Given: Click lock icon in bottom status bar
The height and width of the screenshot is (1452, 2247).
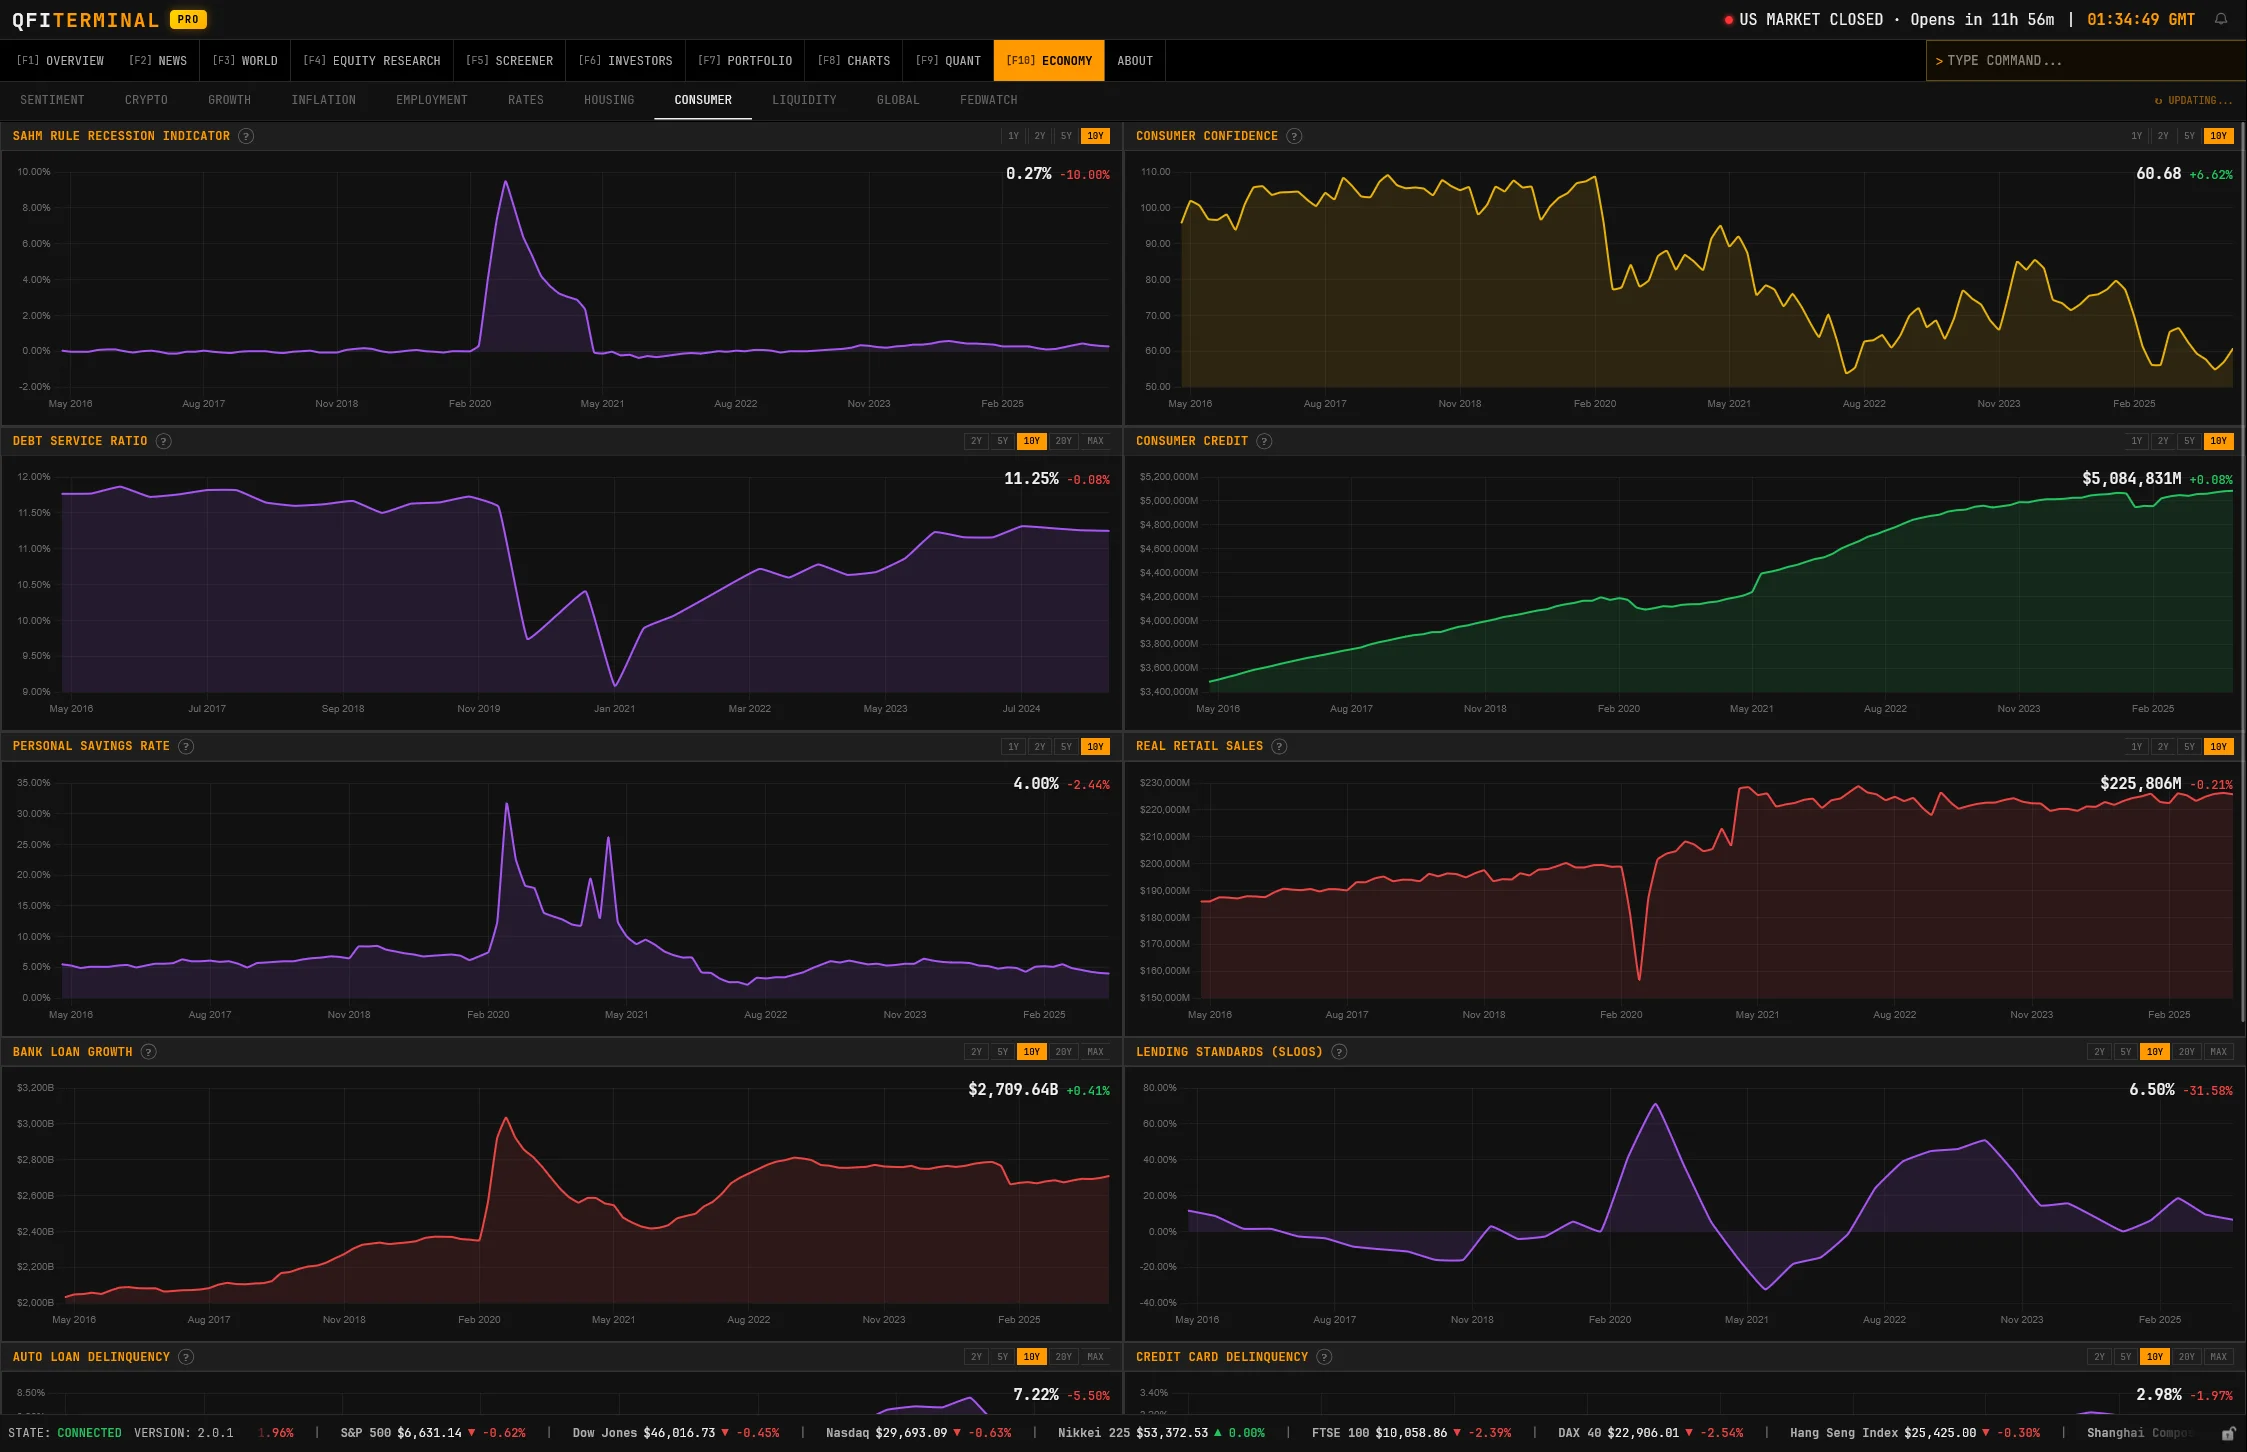Looking at the screenshot, I should click(x=2228, y=1433).
